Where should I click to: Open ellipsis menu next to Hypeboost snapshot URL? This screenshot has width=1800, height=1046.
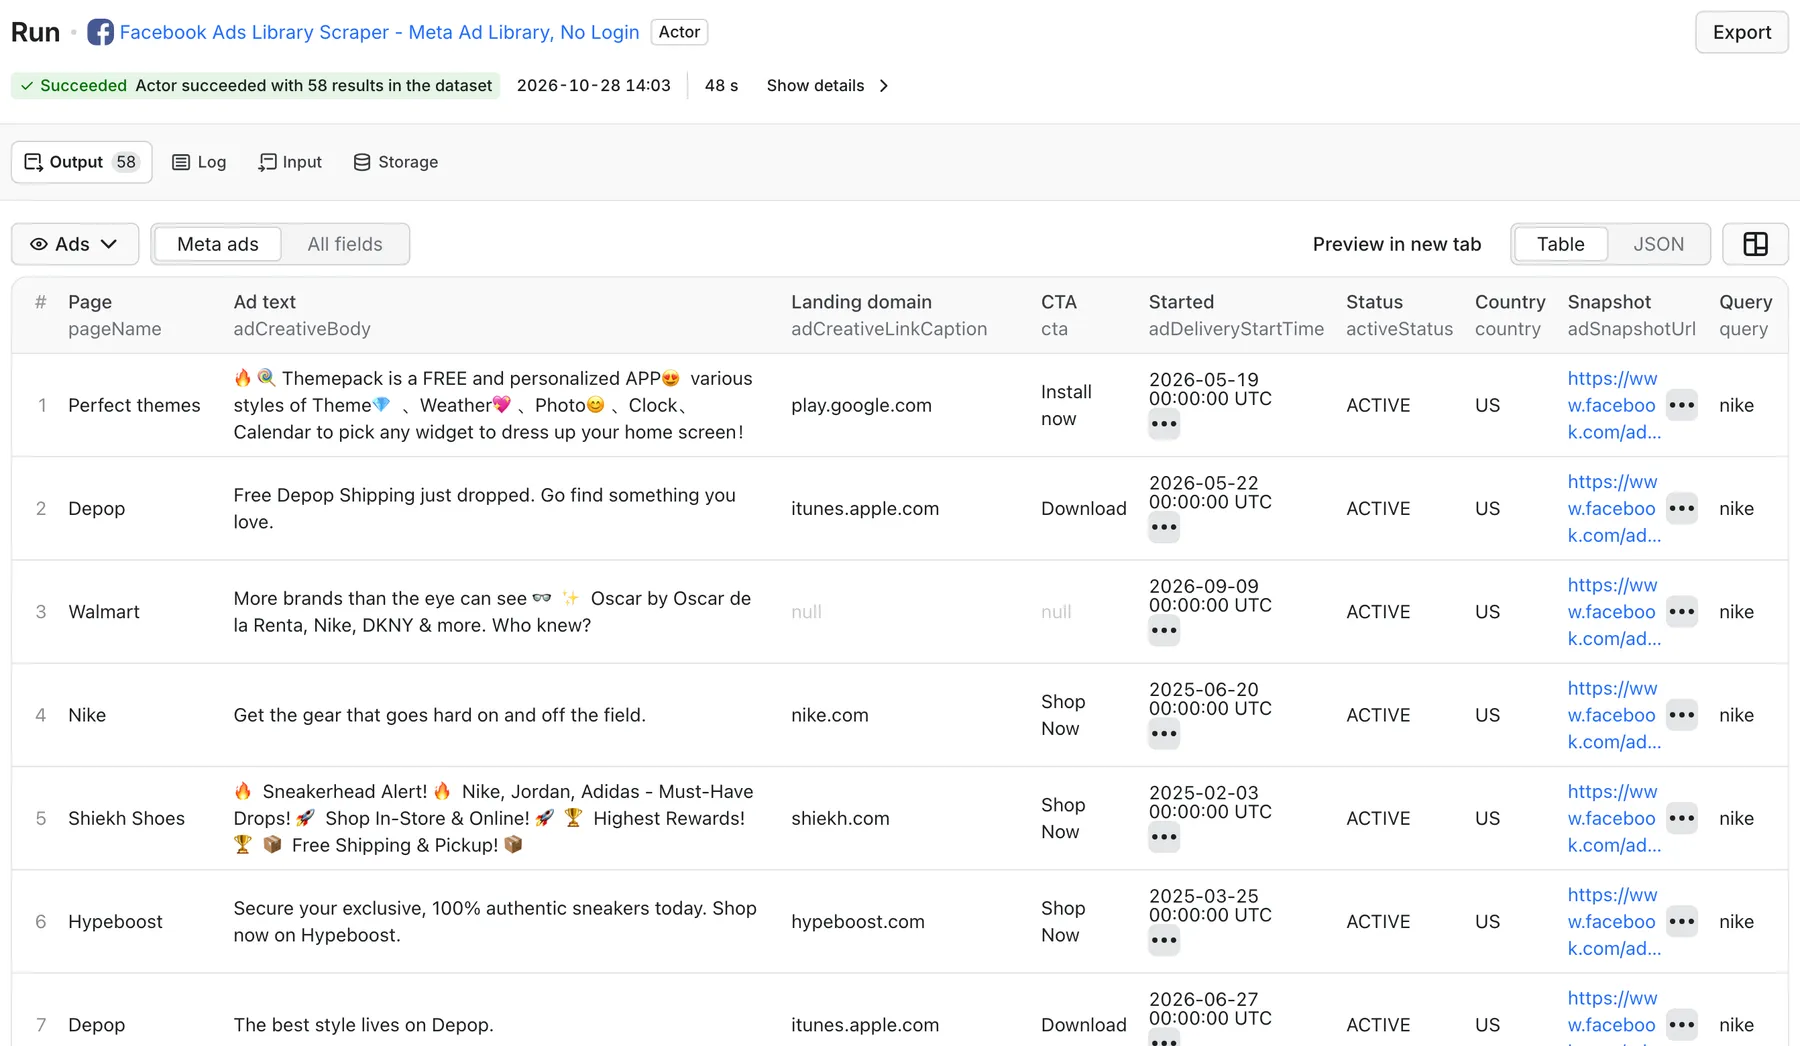pyautogui.click(x=1682, y=922)
